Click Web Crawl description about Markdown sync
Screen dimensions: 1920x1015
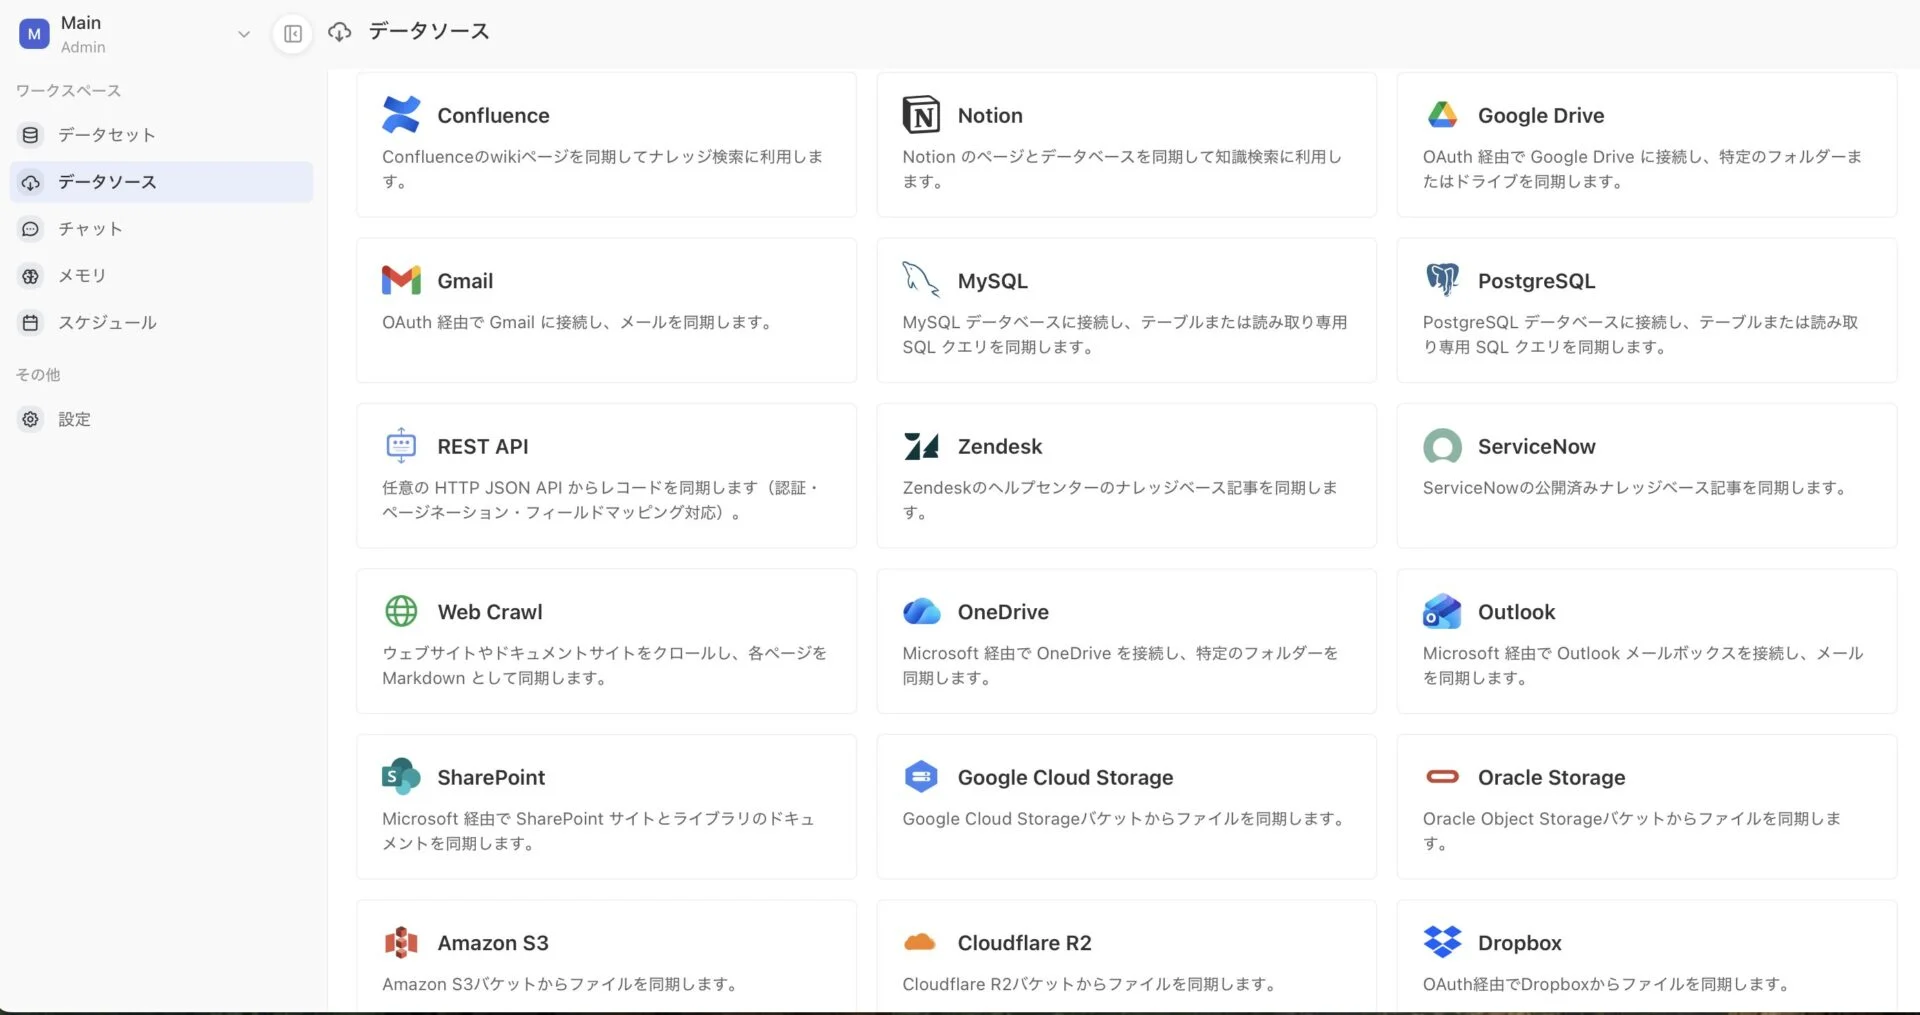[604, 665]
